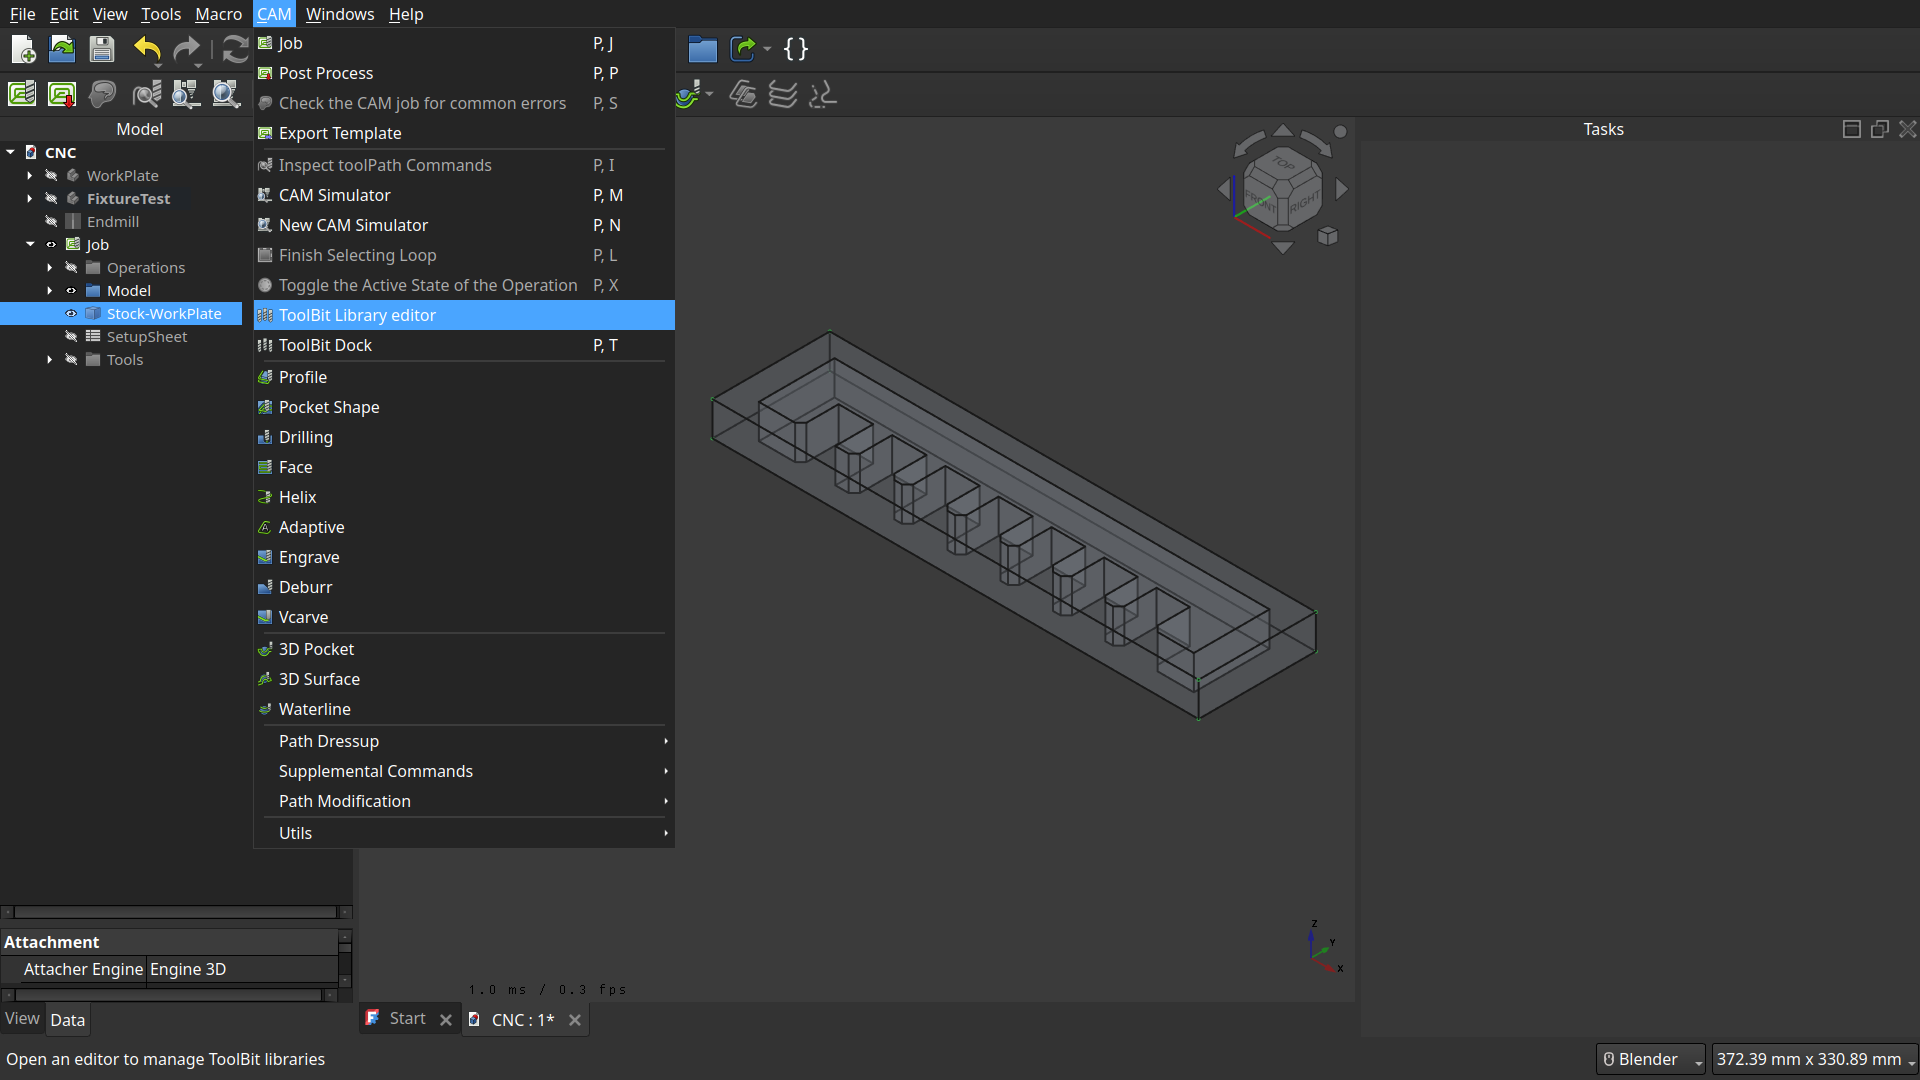Image resolution: width=1920 pixels, height=1080 pixels.
Task: Click the simple copy path toolbar icon
Action: pyautogui.click(x=822, y=94)
